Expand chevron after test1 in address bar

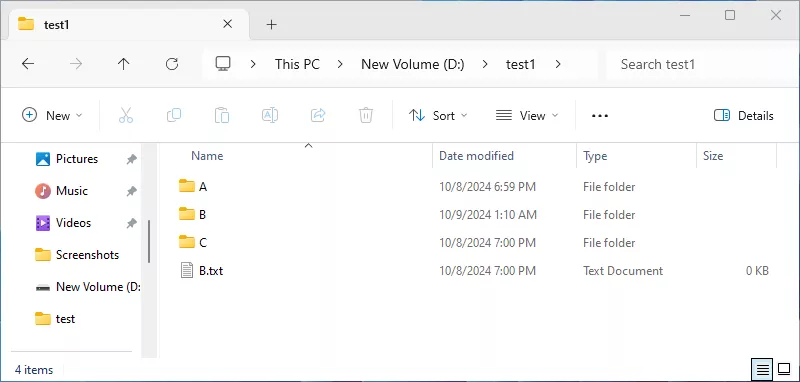[x=558, y=64]
